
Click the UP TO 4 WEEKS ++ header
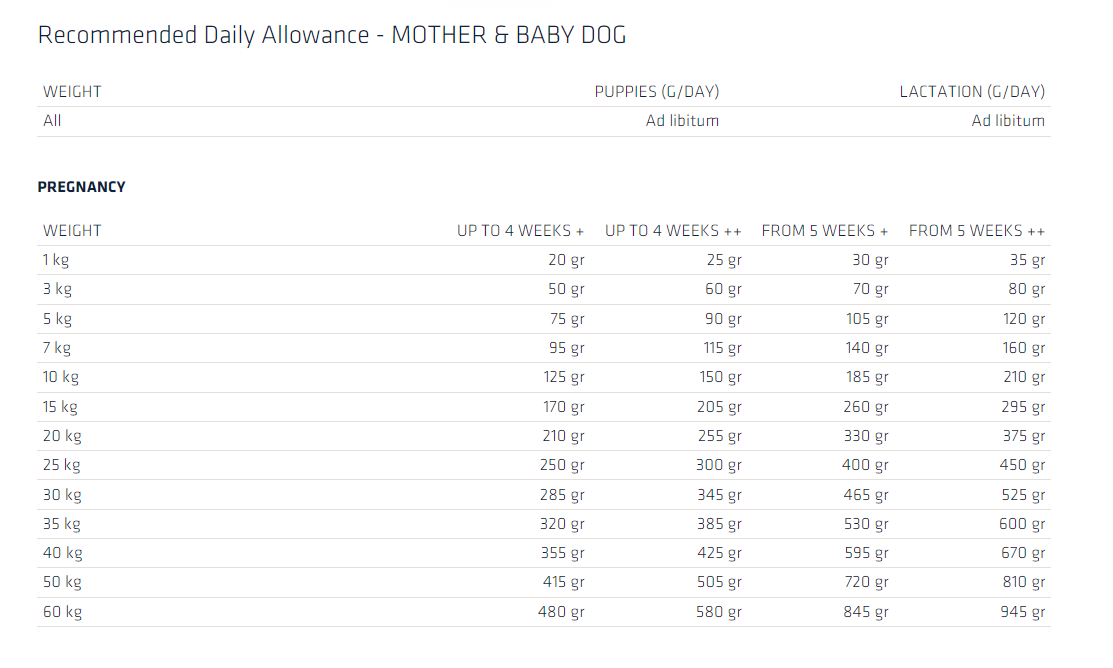pos(673,231)
